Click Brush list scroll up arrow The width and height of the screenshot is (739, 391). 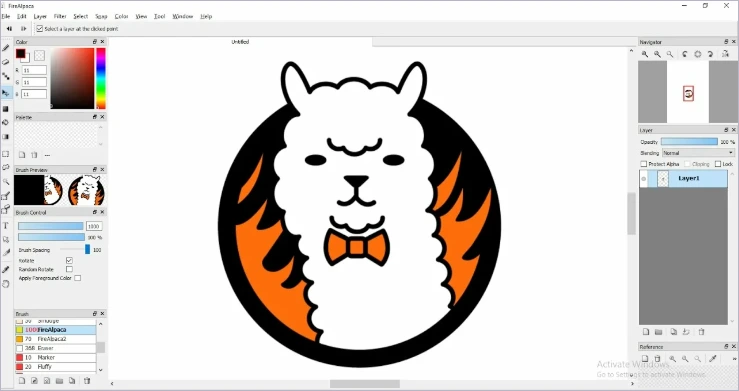(100, 324)
